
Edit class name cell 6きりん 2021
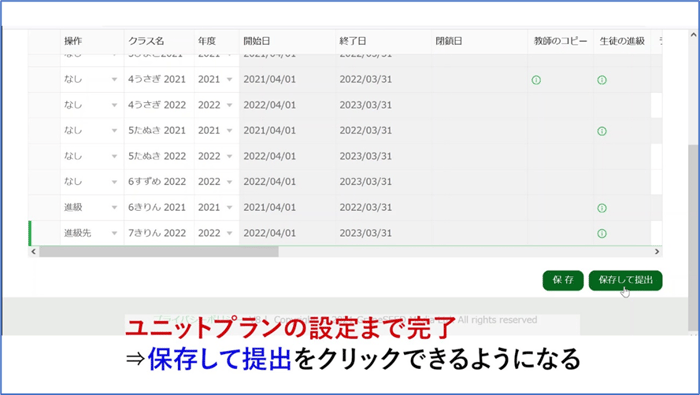(159, 208)
